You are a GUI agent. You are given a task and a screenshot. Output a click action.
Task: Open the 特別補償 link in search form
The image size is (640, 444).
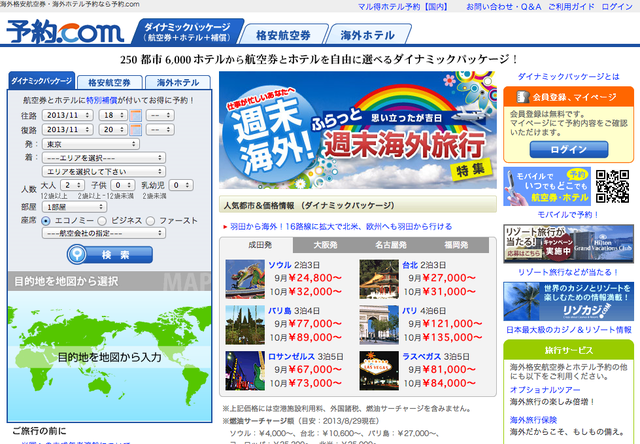(102, 100)
